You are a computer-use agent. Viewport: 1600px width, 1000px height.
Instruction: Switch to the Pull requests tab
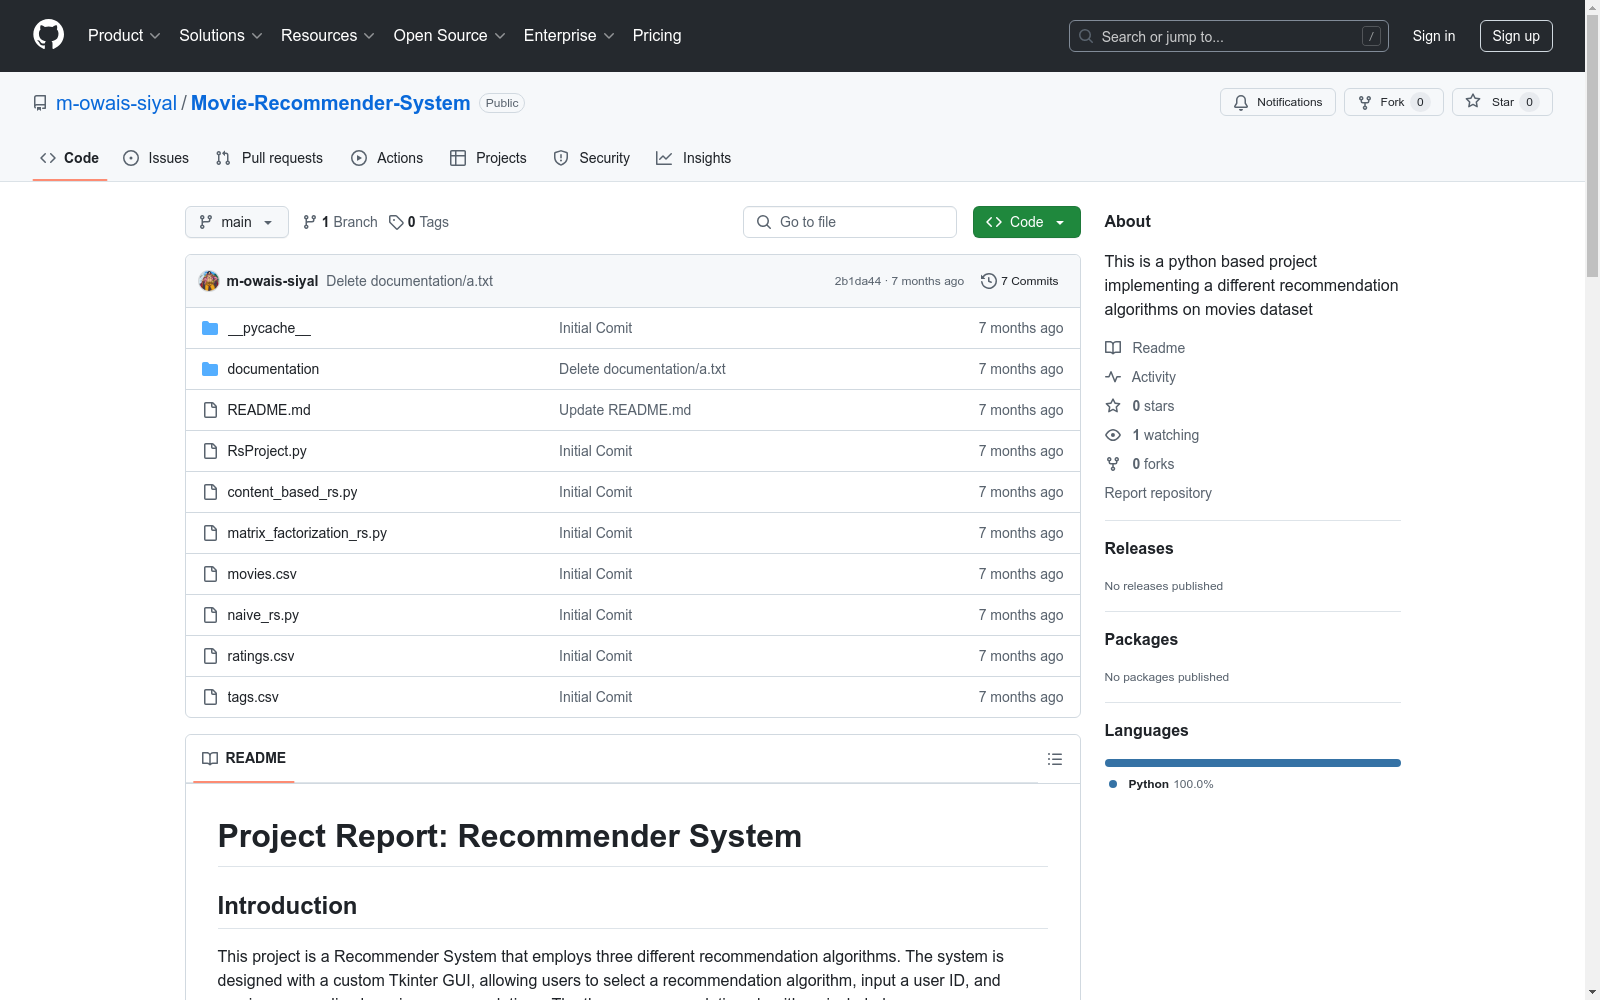coord(269,158)
